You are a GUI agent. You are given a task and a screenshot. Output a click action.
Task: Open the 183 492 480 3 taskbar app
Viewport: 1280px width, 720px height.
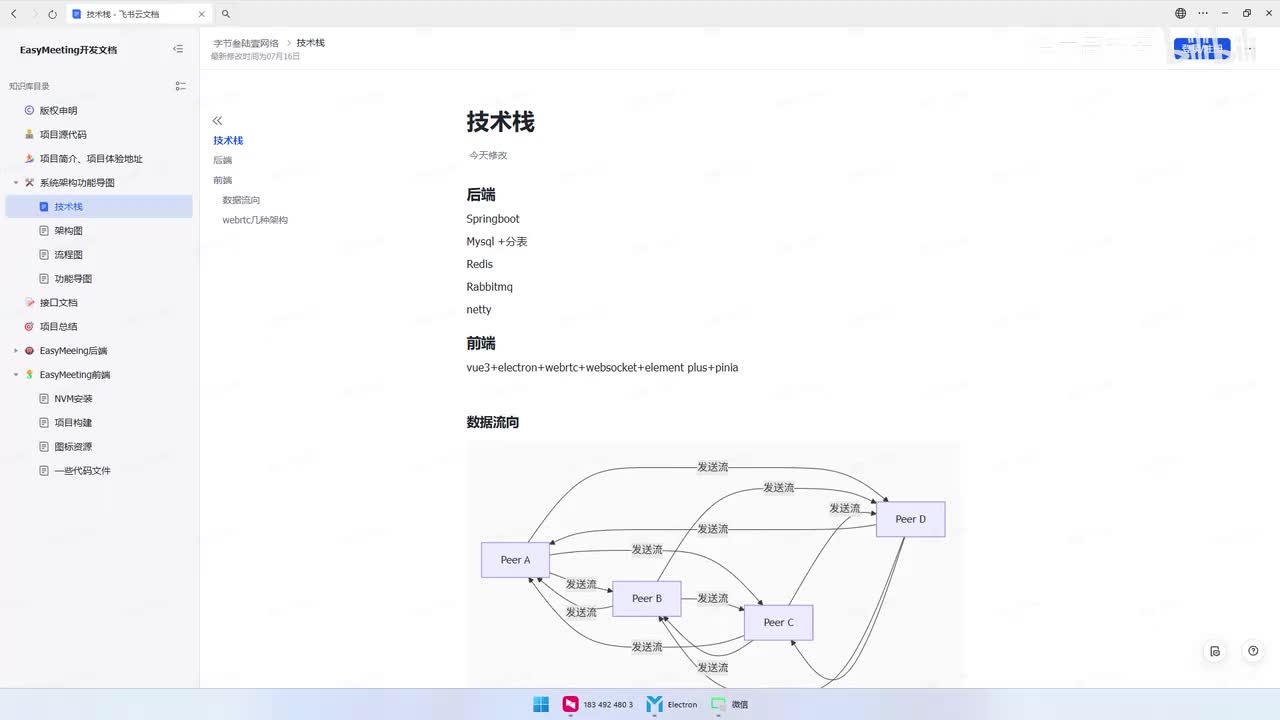[x=597, y=704]
